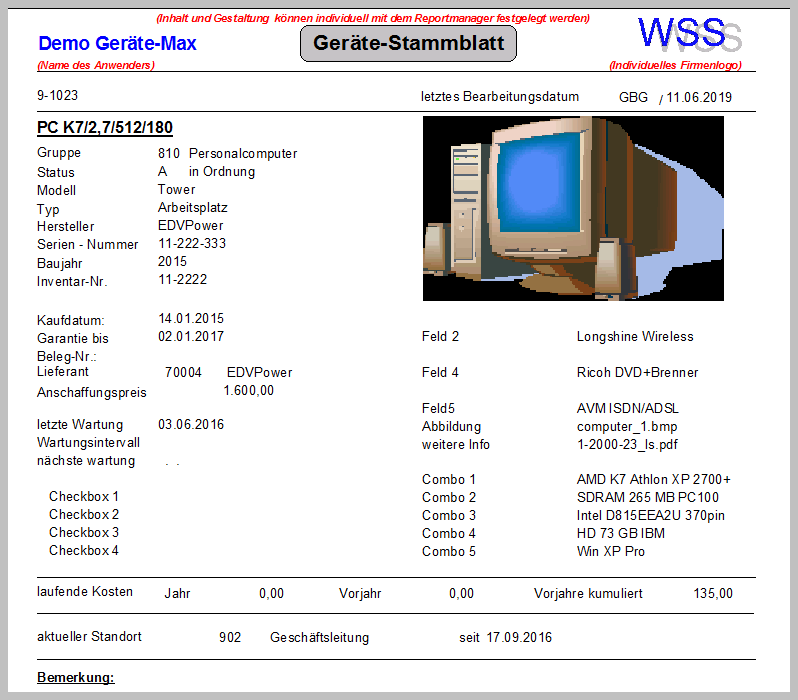The height and width of the screenshot is (700, 798).
Task: Click the Geräte-Stammblatt title button
Action: pos(408,44)
